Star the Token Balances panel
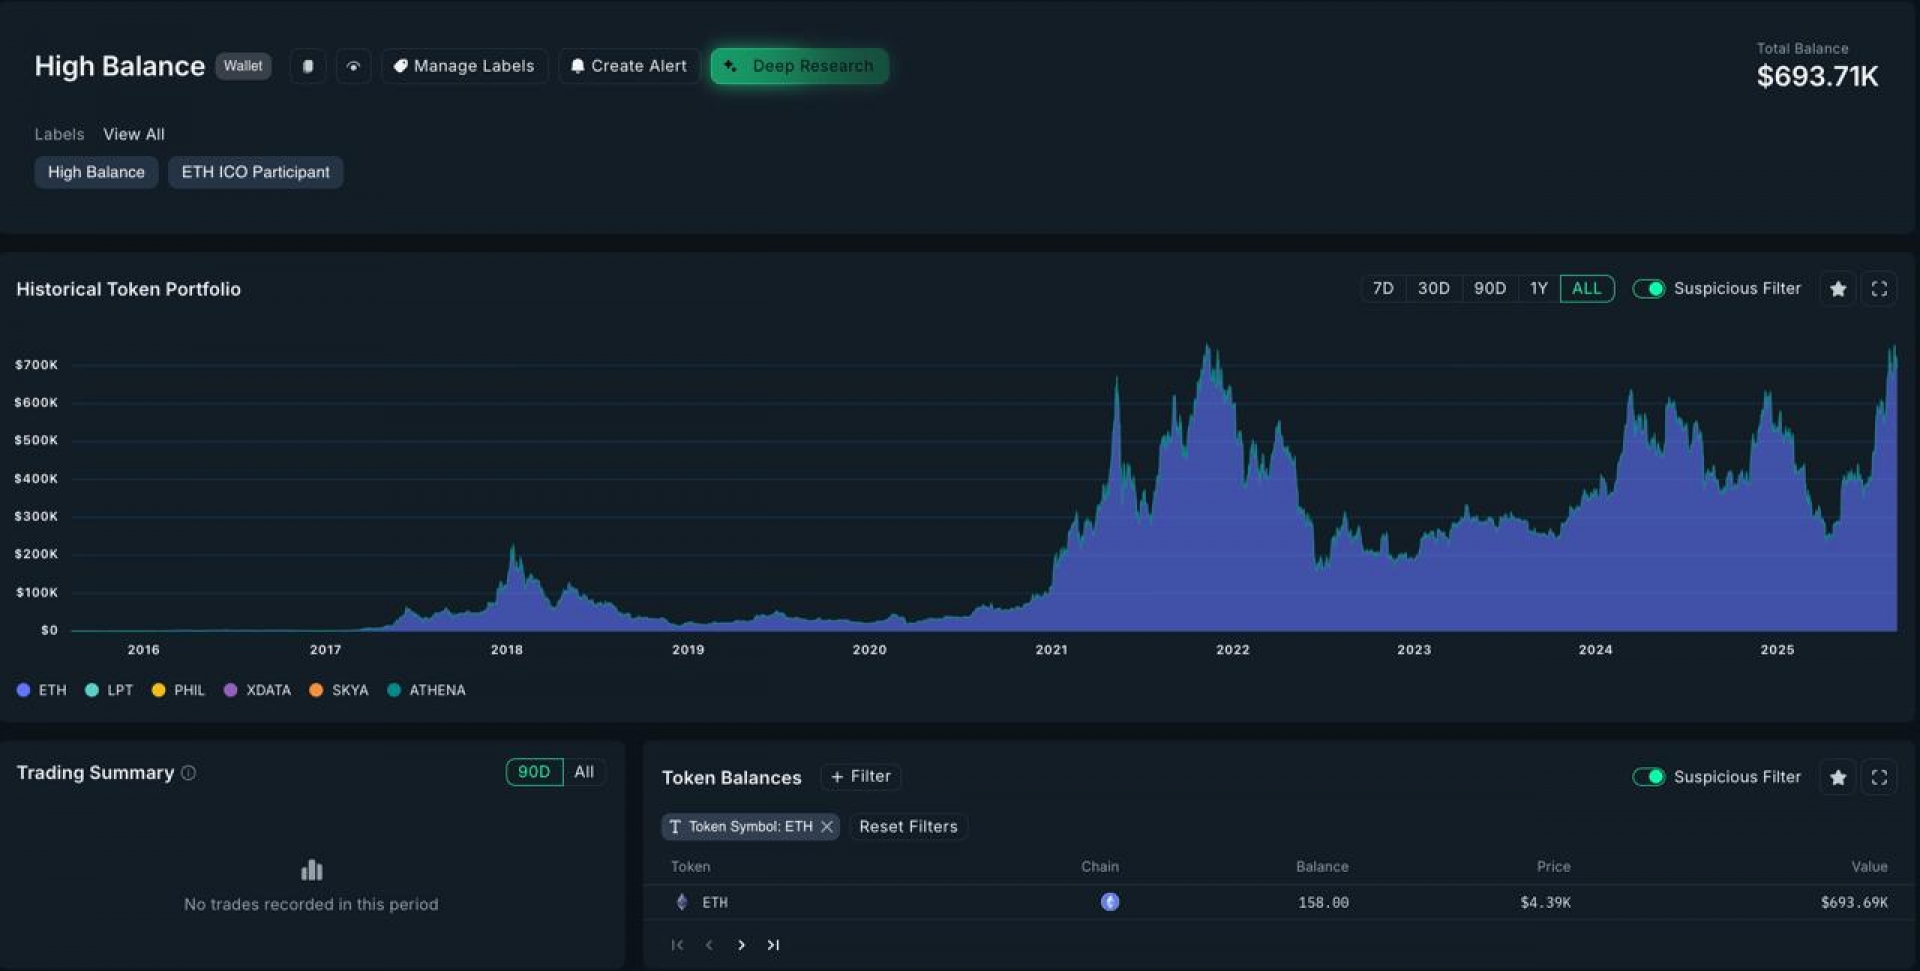 pos(1838,777)
